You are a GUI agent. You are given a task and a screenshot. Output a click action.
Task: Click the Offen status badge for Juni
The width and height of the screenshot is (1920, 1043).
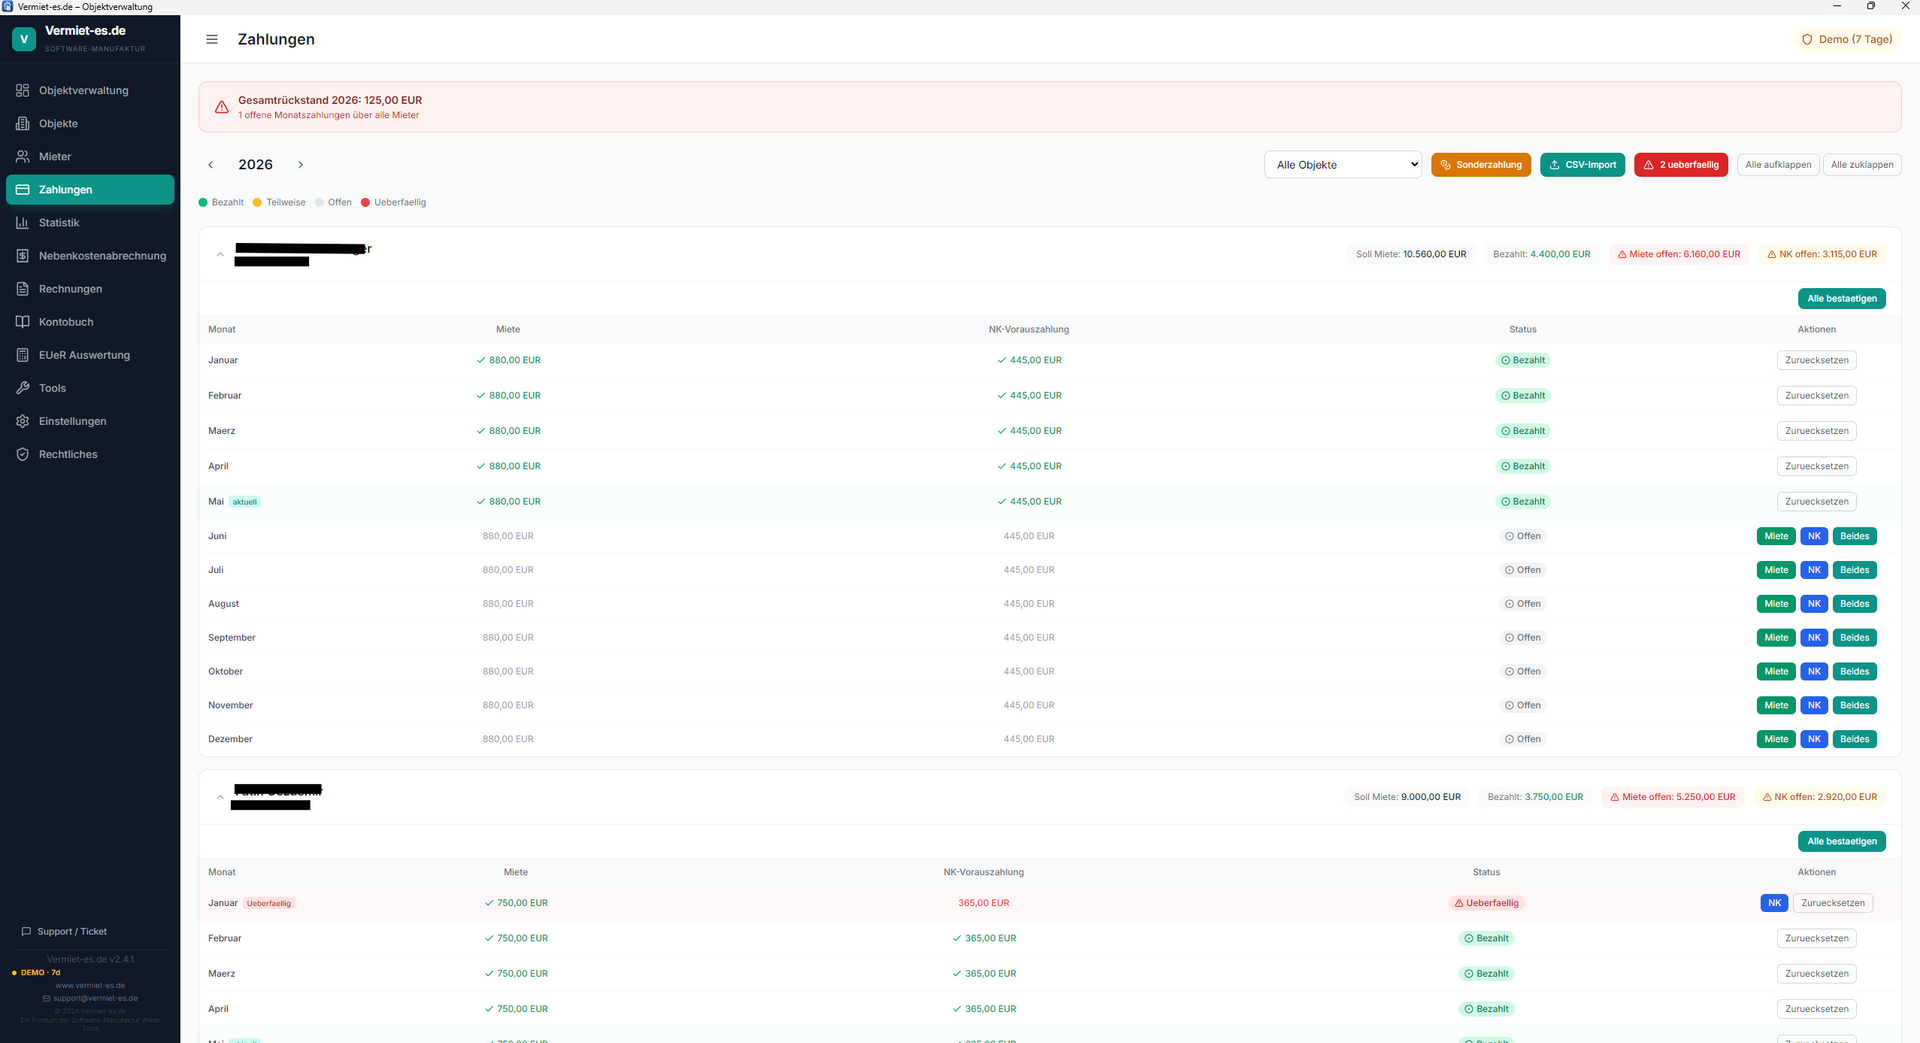tap(1523, 537)
